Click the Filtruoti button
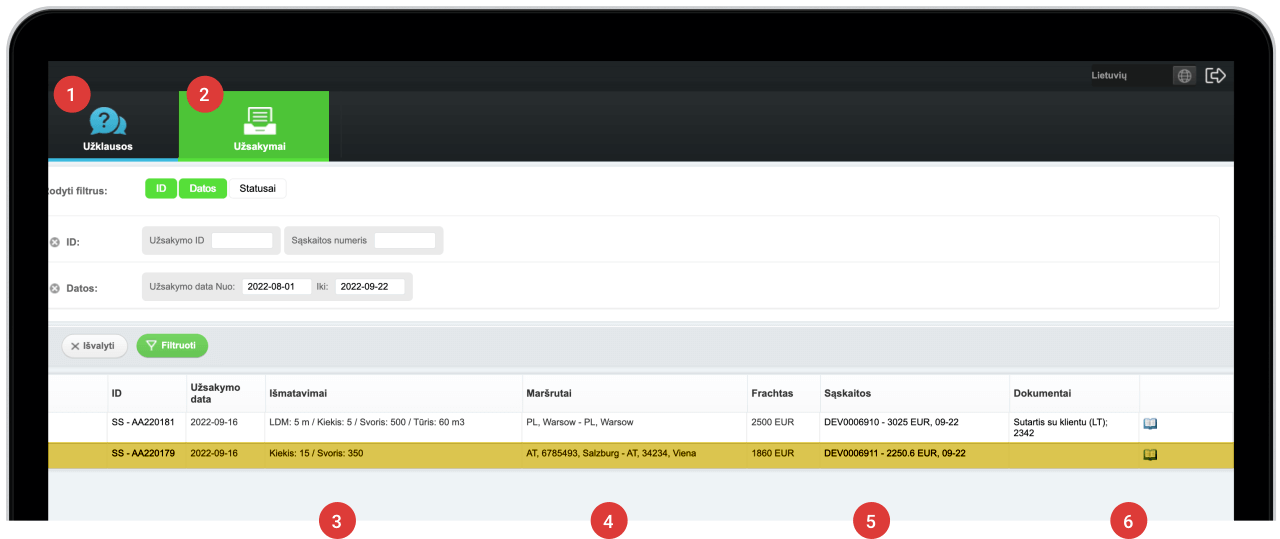 point(172,346)
